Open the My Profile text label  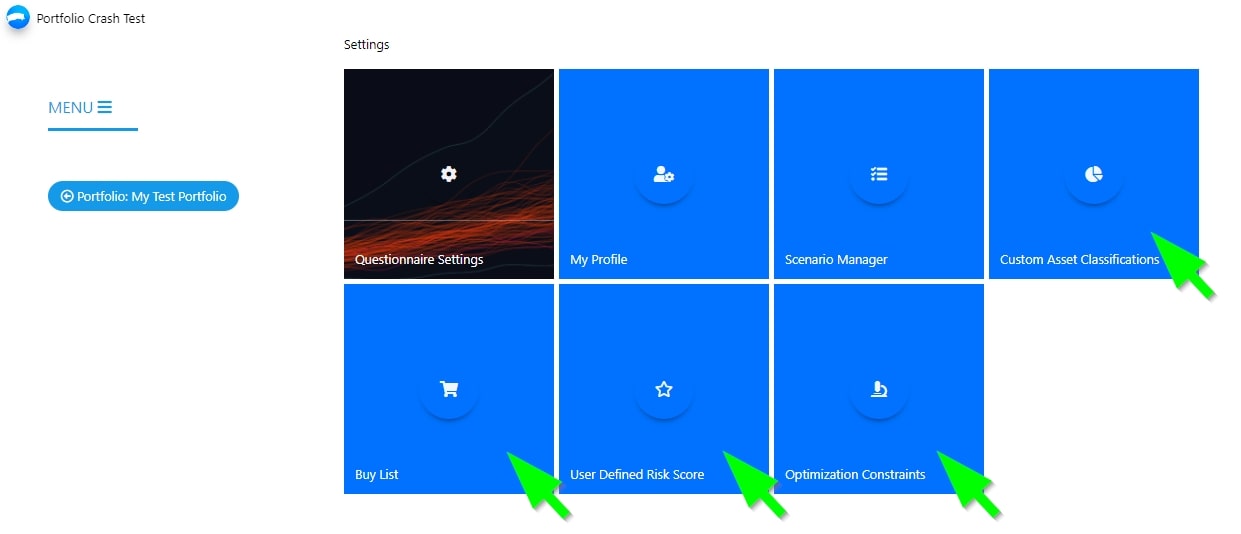click(x=598, y=260)
